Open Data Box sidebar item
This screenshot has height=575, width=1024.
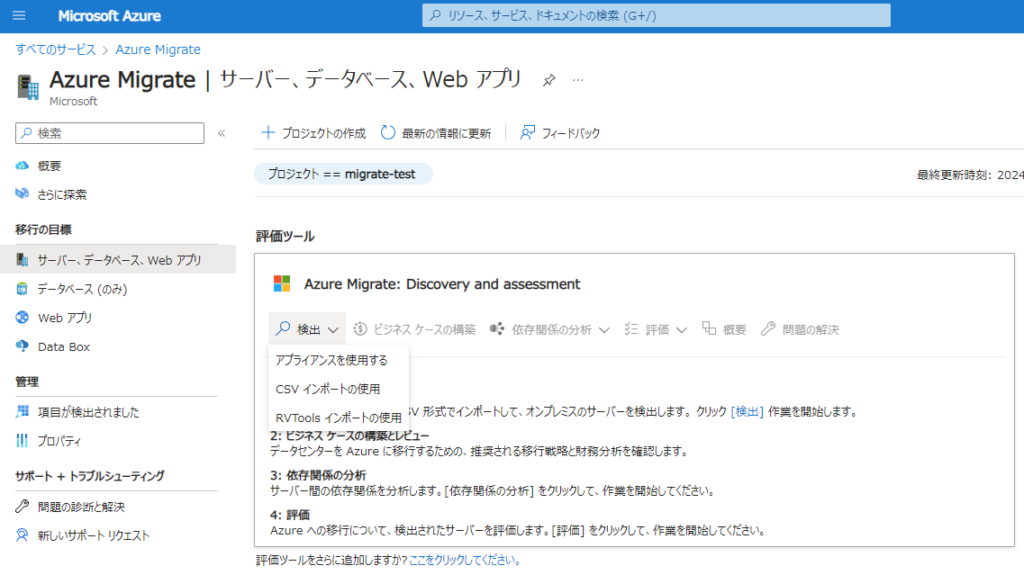tap(64, 347)
